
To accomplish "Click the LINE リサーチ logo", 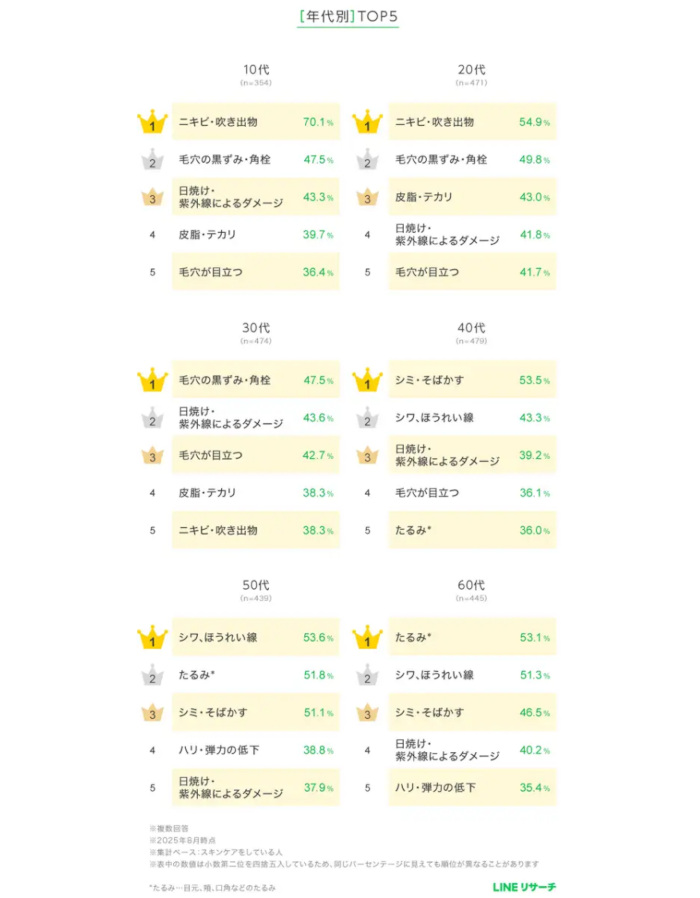I will [524, 886].
